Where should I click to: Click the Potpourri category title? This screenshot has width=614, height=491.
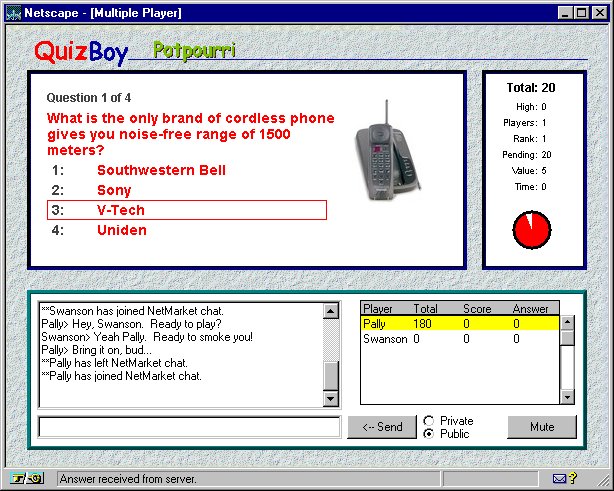click(x=195, y=51)
